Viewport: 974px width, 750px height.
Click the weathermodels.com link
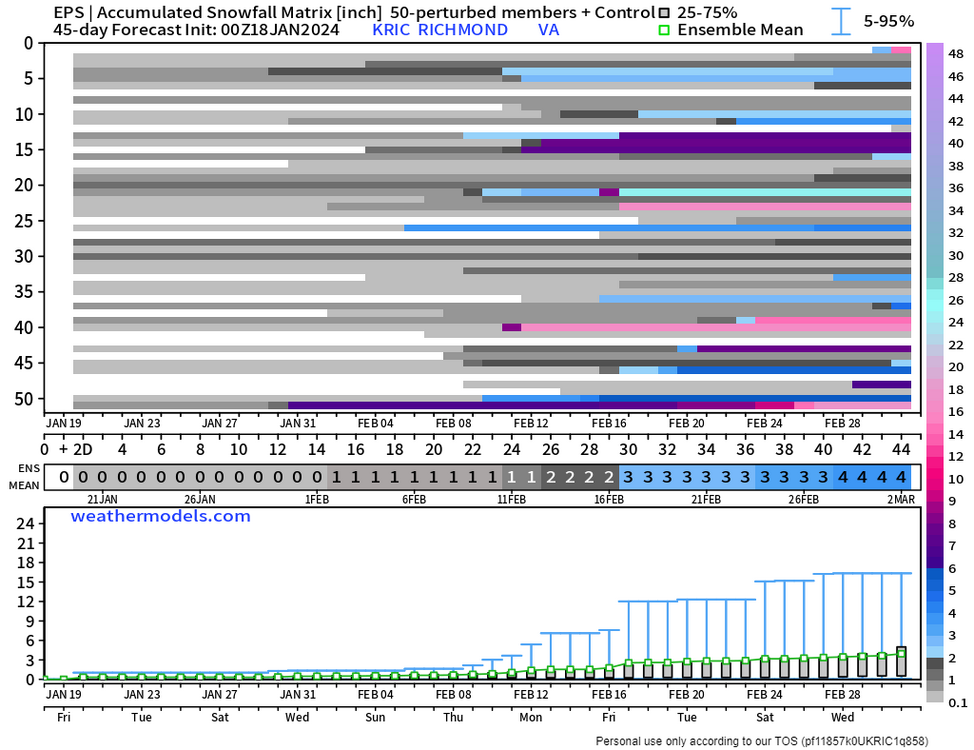[x=160, y=516]
